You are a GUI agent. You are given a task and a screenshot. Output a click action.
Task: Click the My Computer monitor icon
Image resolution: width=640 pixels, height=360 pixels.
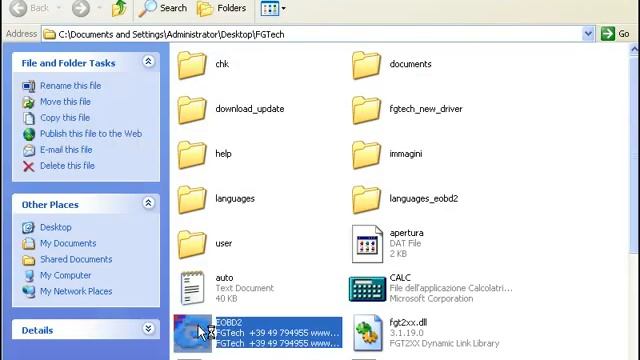coord(29,276)
